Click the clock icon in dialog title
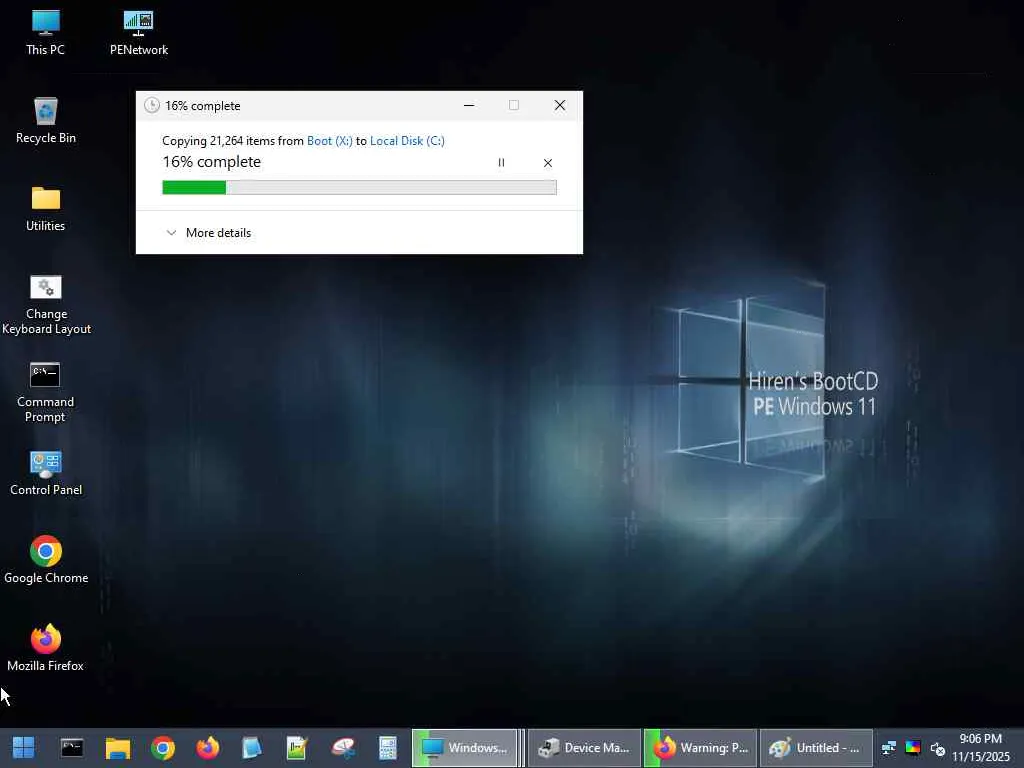The image size is (1024, 768). click(x=152, y=105)
